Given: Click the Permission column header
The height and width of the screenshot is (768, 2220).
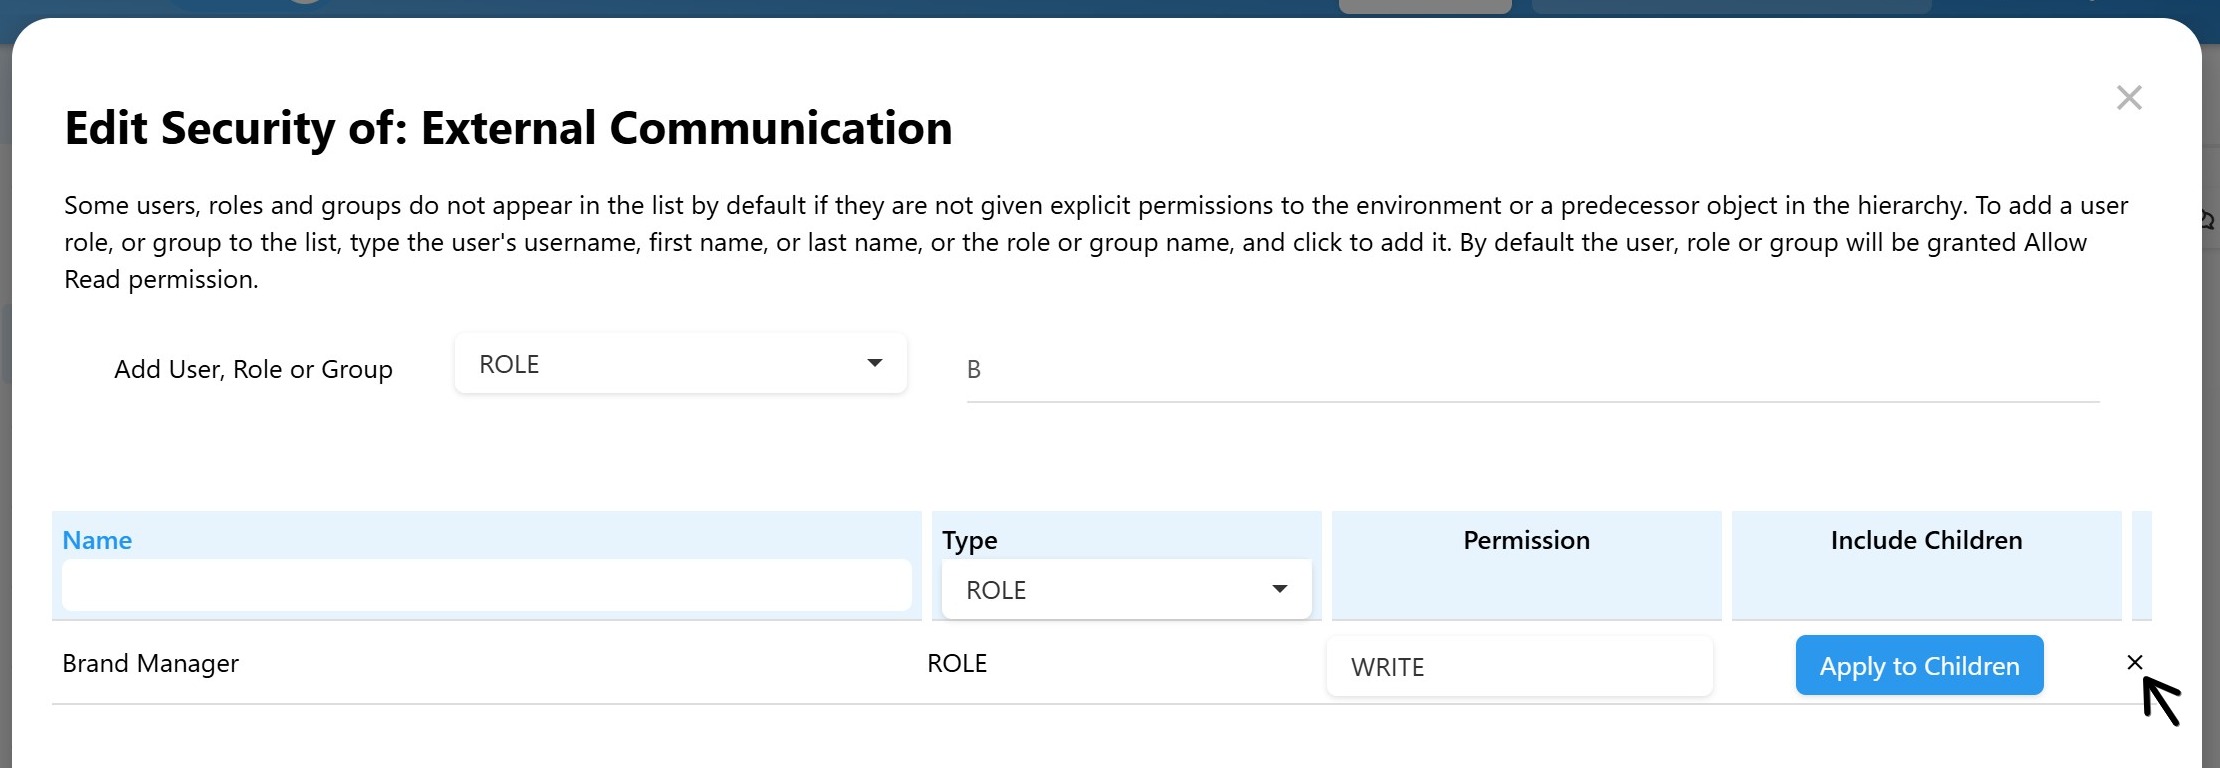Looking at the screenshot, I should coord(1526,540).
